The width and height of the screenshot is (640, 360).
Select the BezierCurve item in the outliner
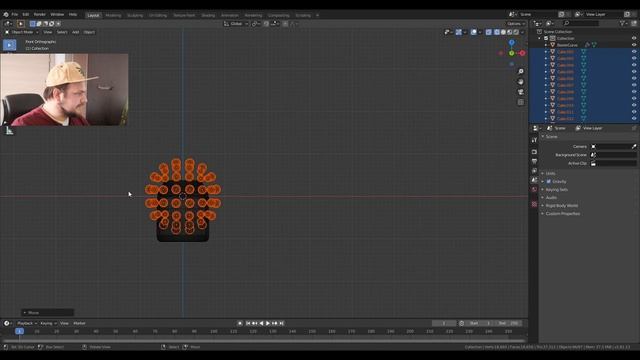click(567, 45)
